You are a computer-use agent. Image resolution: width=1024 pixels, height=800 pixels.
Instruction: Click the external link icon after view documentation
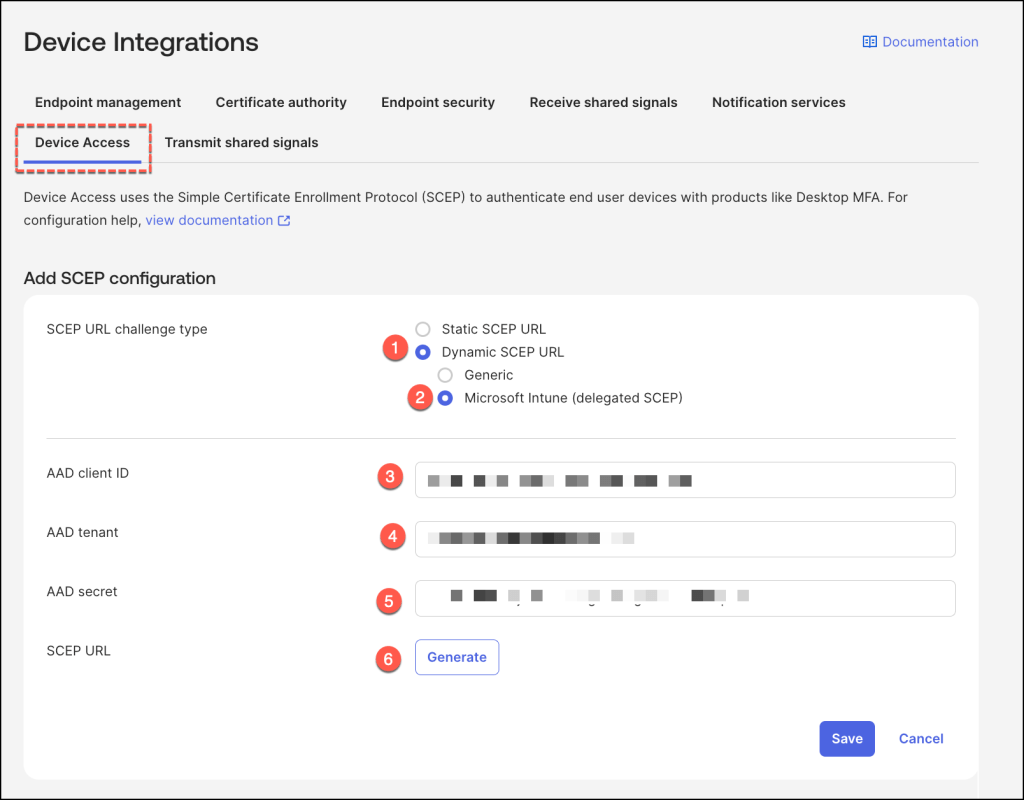pos(284,221)
